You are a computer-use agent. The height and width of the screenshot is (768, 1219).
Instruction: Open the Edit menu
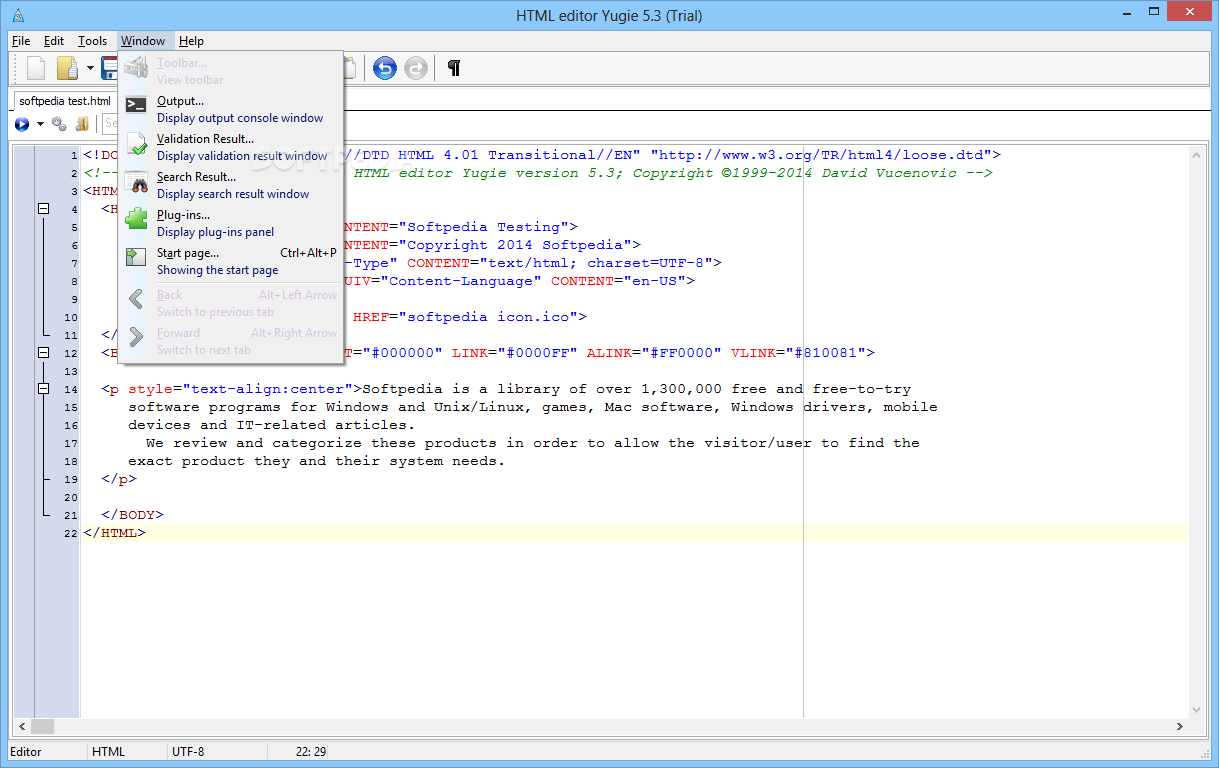coord(54,41)
